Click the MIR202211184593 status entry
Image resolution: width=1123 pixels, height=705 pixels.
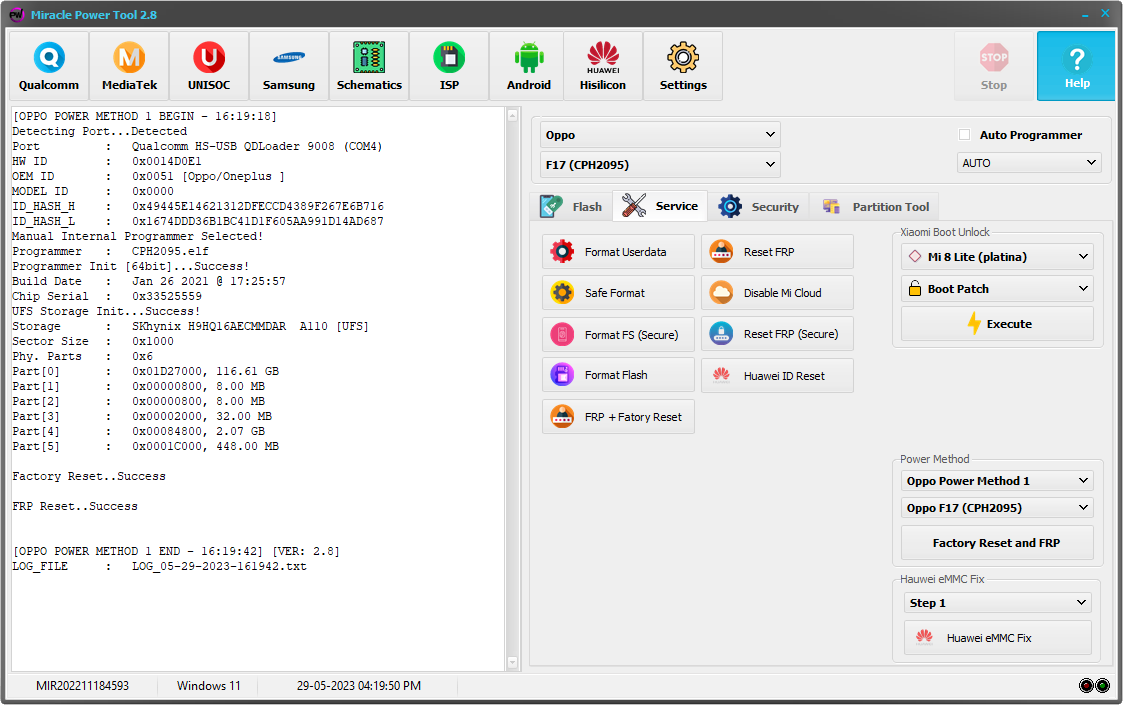pyautogui.click(x=82, y=686)
